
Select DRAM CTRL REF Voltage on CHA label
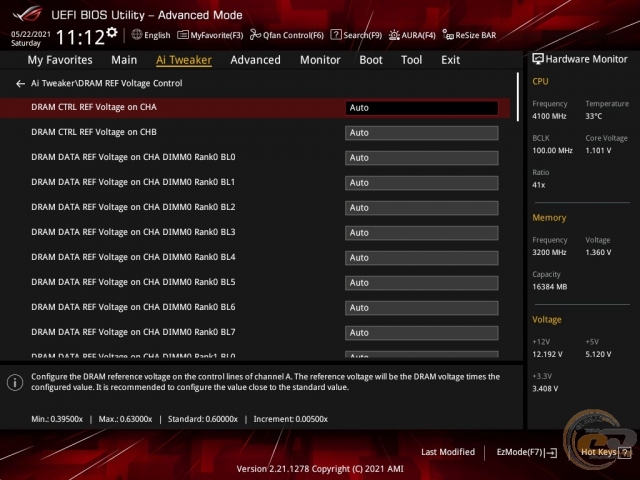coord(94,107)
